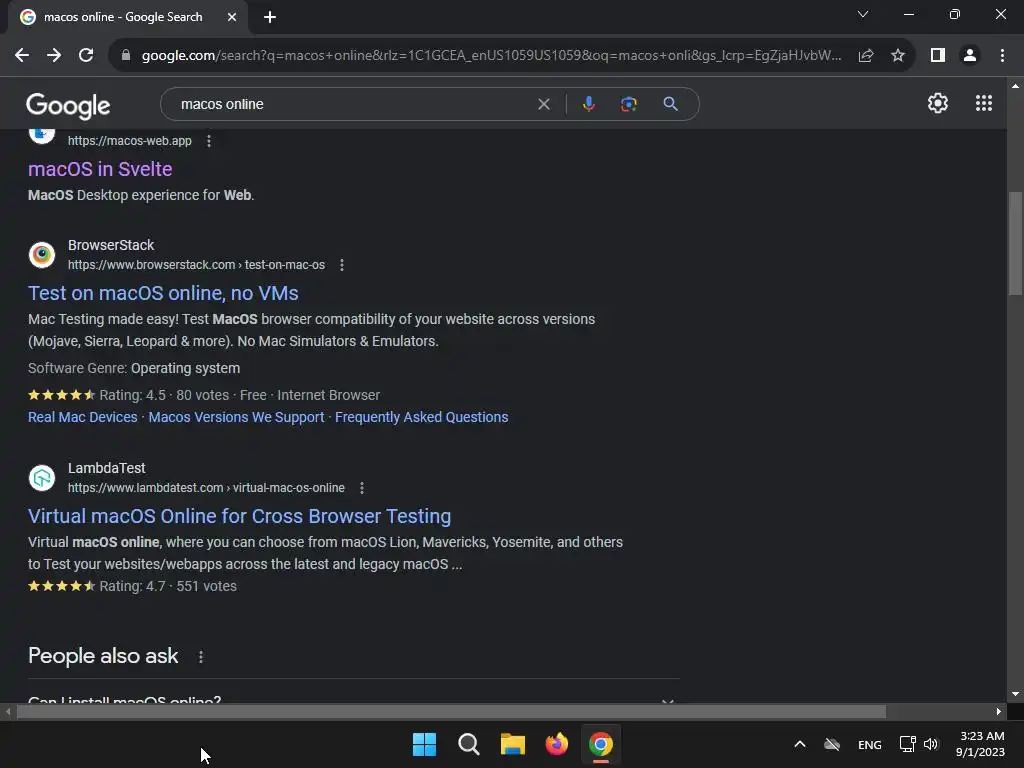
Task: Expand 'Can I install macOS online?' question
Action: (x=353, y=700)
